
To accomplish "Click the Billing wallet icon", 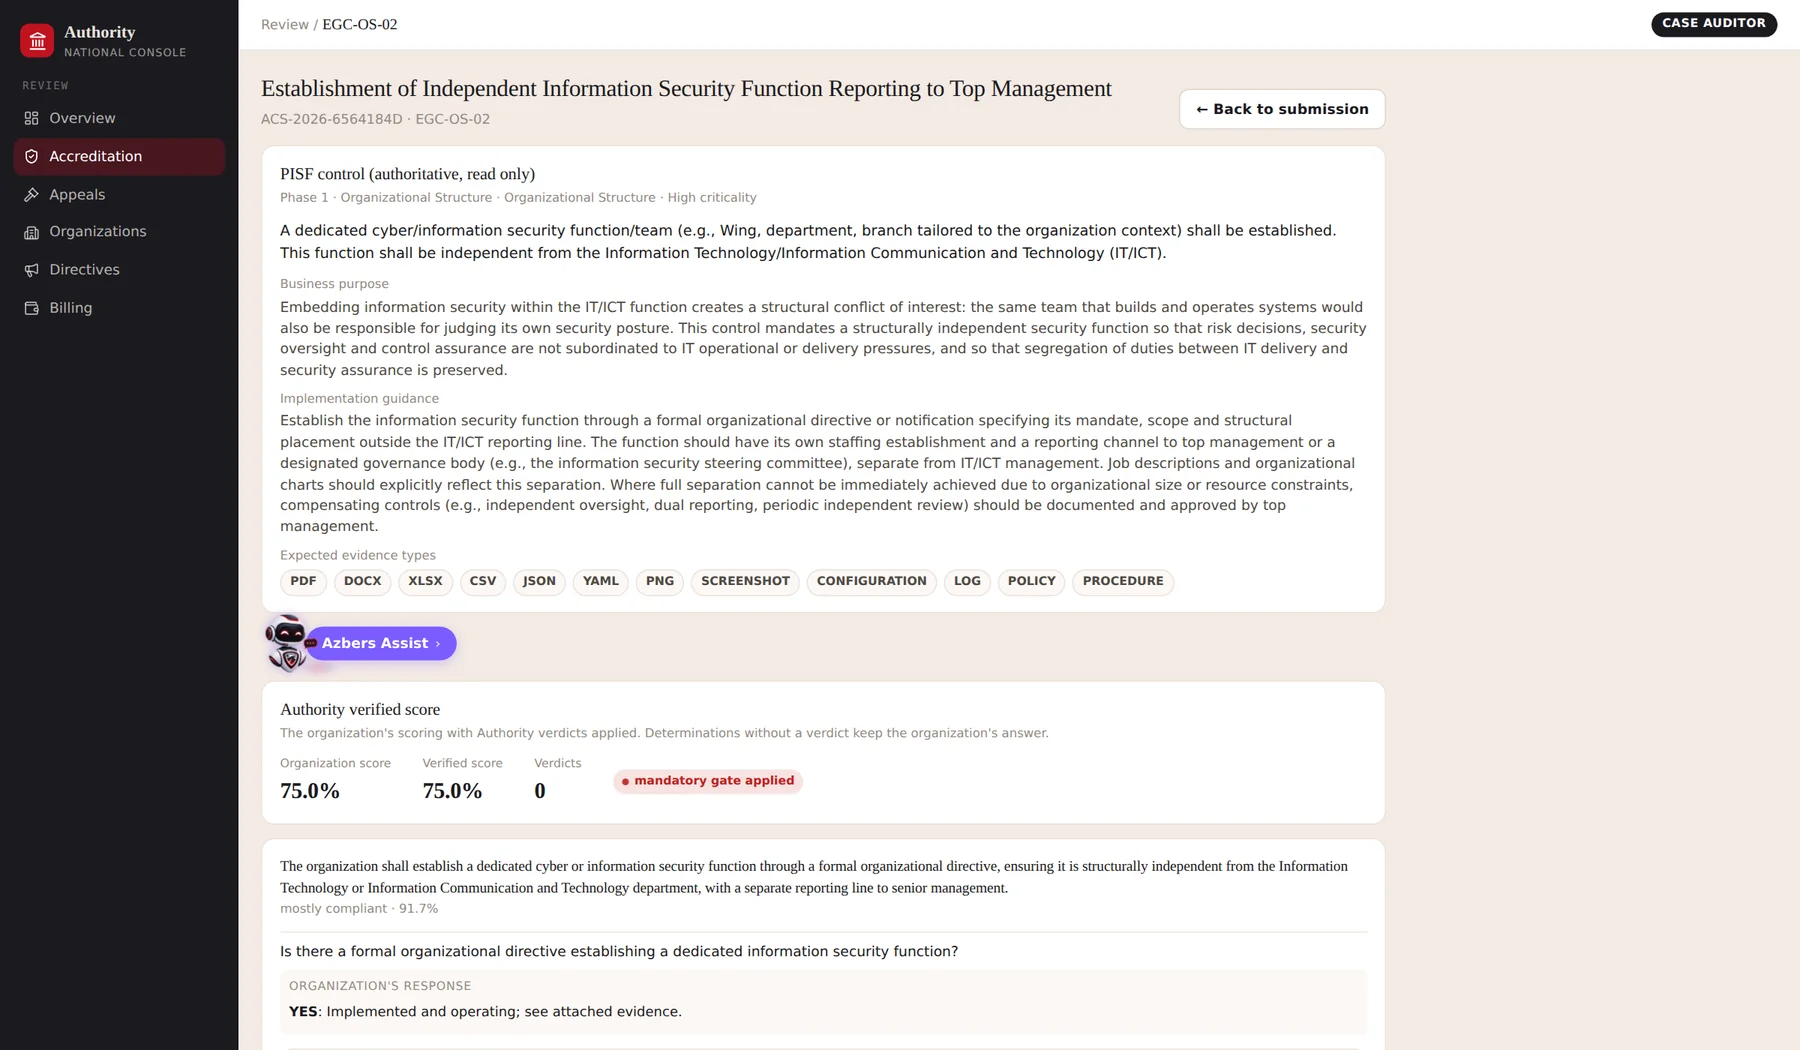I will [x=32, y=308].
